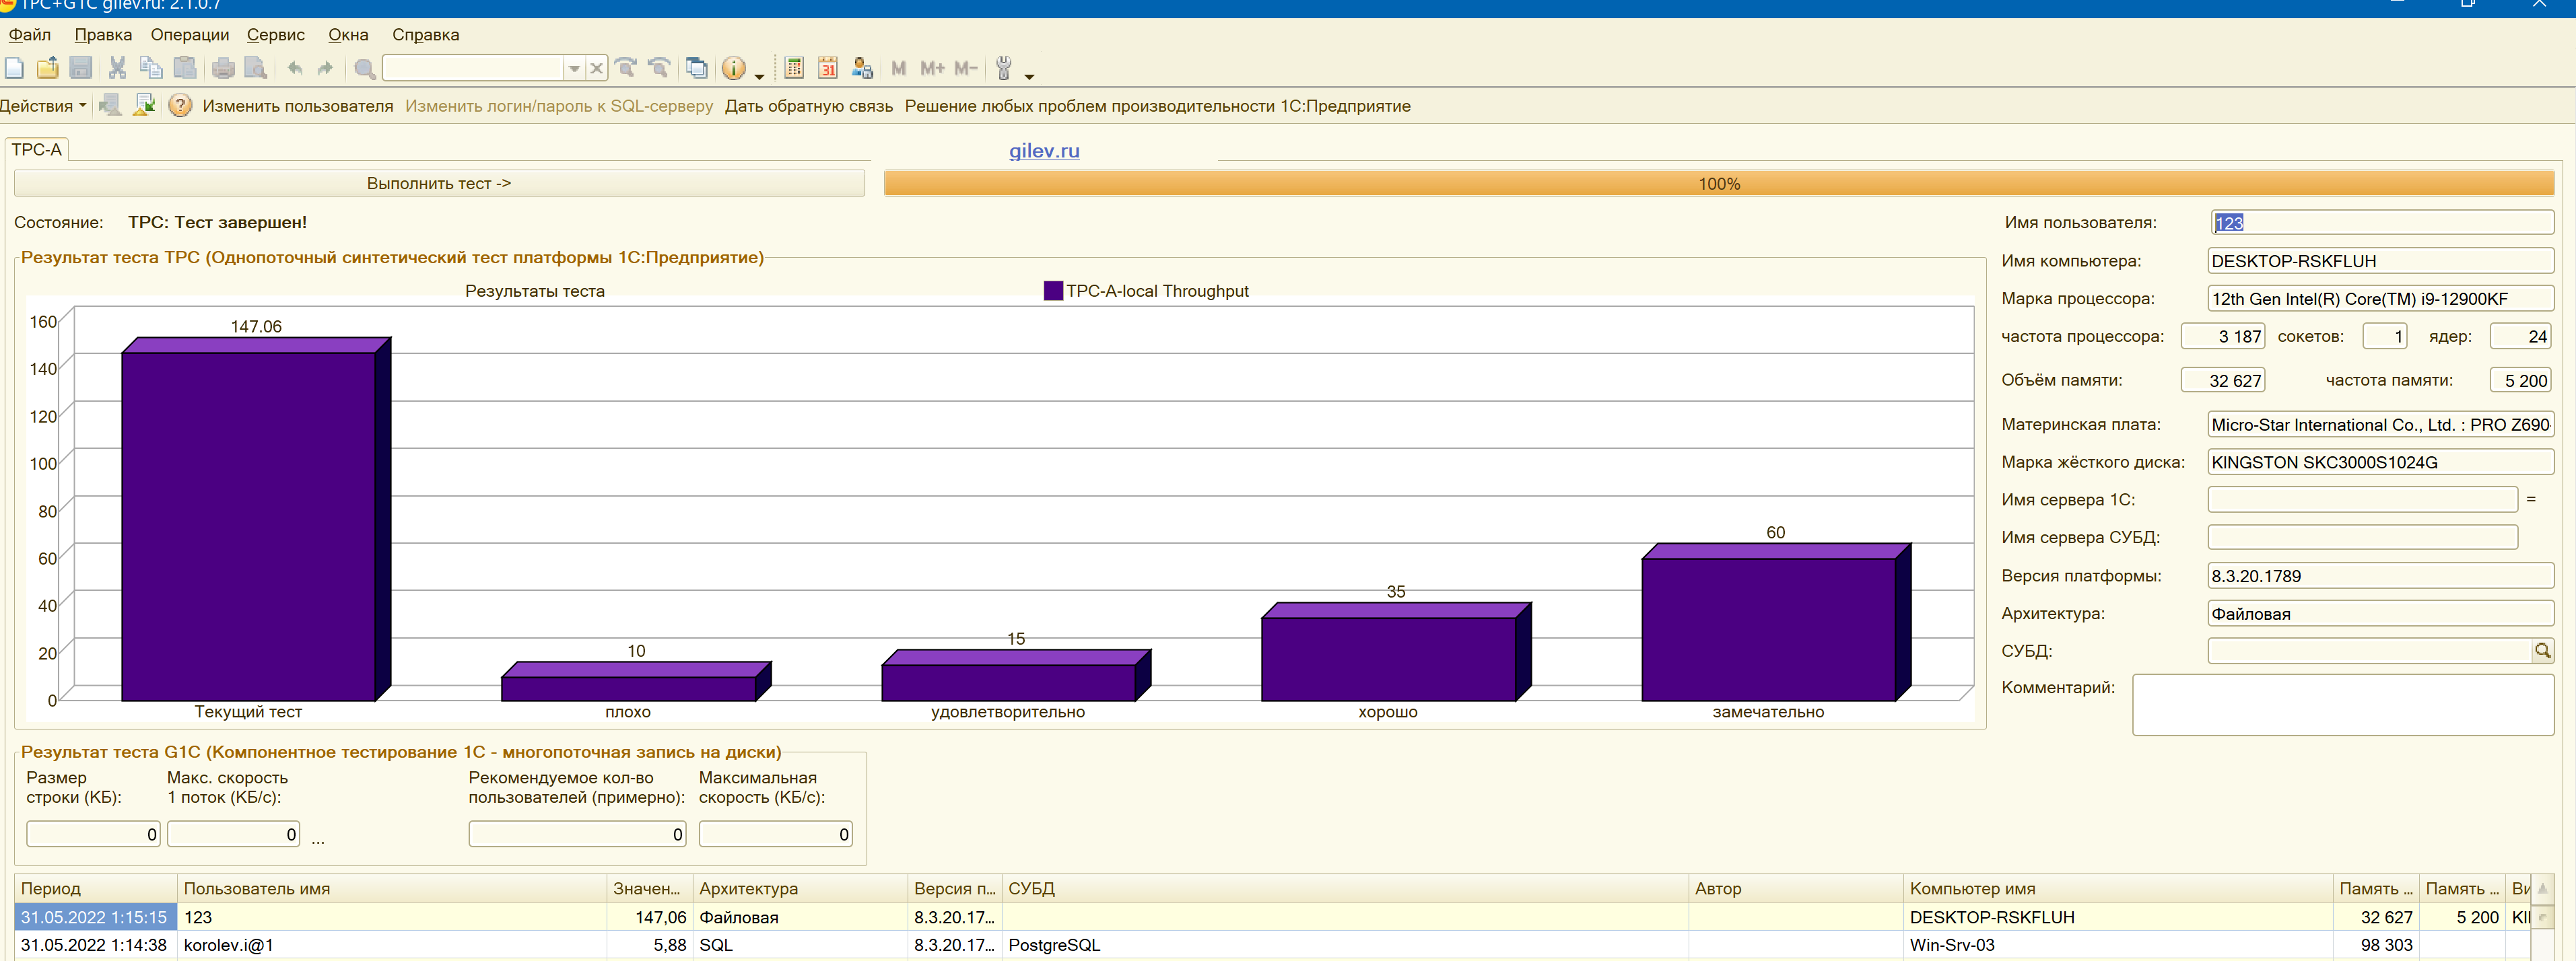This screenshot has width=2576, height=961.
Task: Click the wrench Tools icon
Action: (1004, 68)
